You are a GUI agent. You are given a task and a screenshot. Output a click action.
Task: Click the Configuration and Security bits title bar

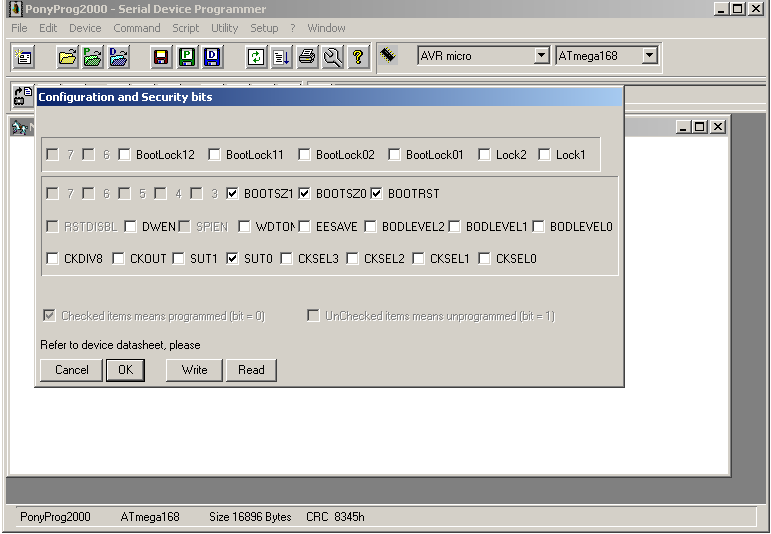click(329, 97)
